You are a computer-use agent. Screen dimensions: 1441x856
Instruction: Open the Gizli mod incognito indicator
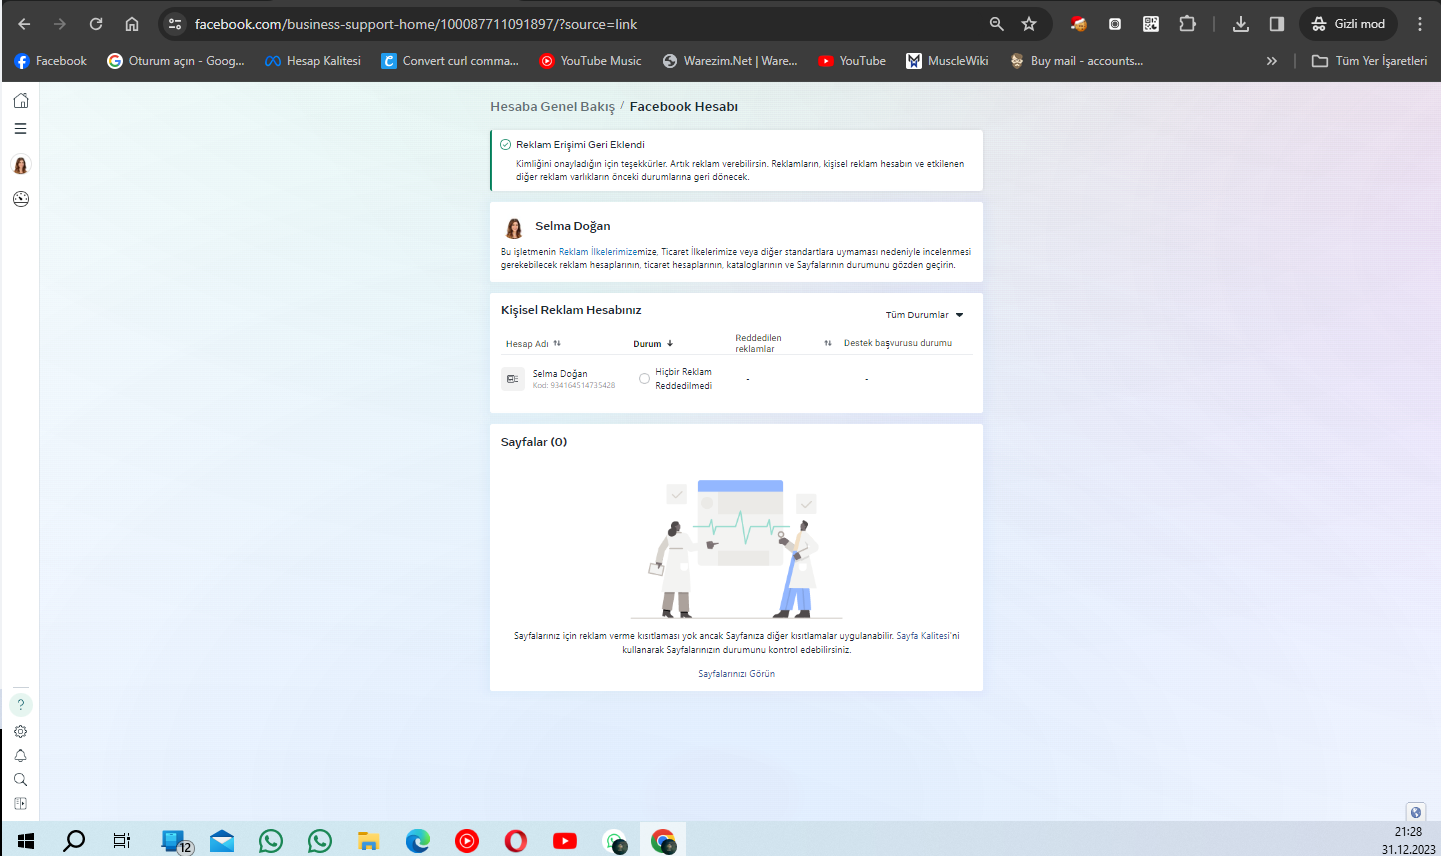1348,24
